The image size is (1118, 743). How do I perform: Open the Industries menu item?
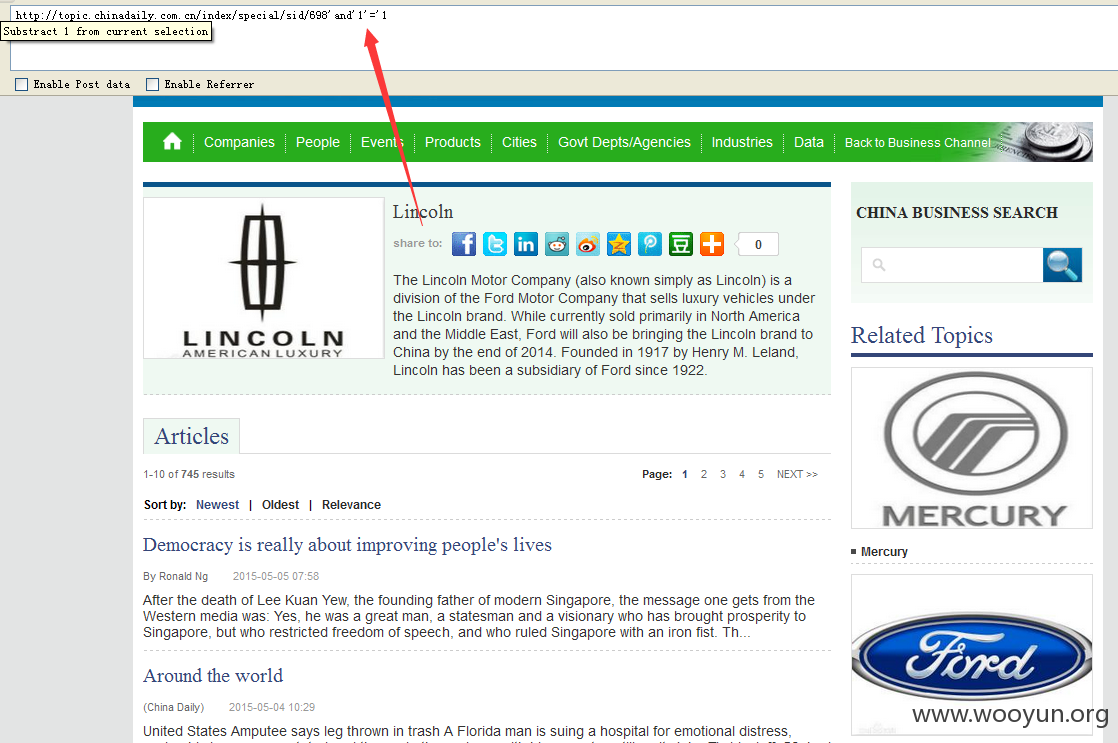pyautogui.click(x=742, y=142)
